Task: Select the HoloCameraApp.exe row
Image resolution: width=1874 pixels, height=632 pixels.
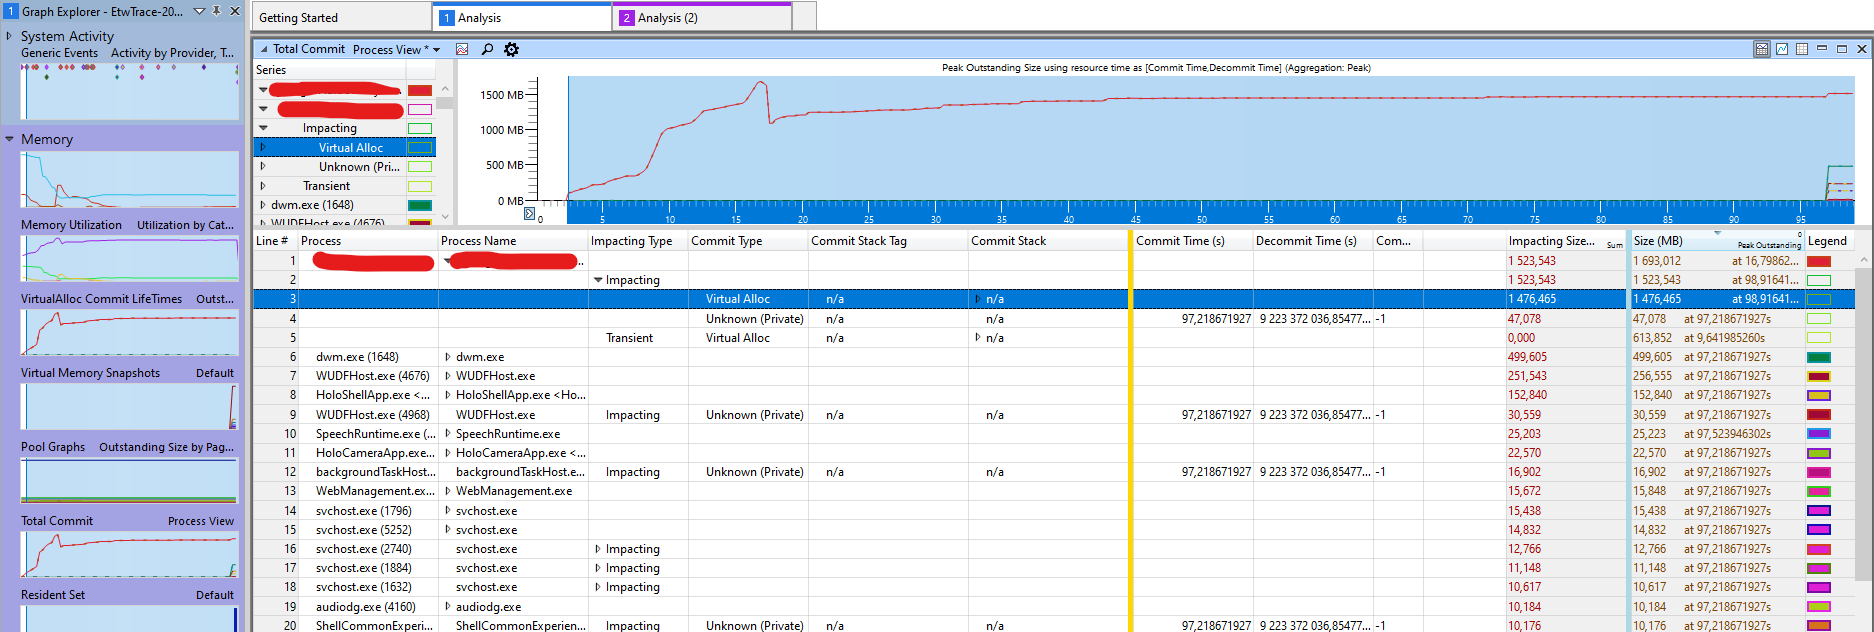Action: (x=1054, y=453)
